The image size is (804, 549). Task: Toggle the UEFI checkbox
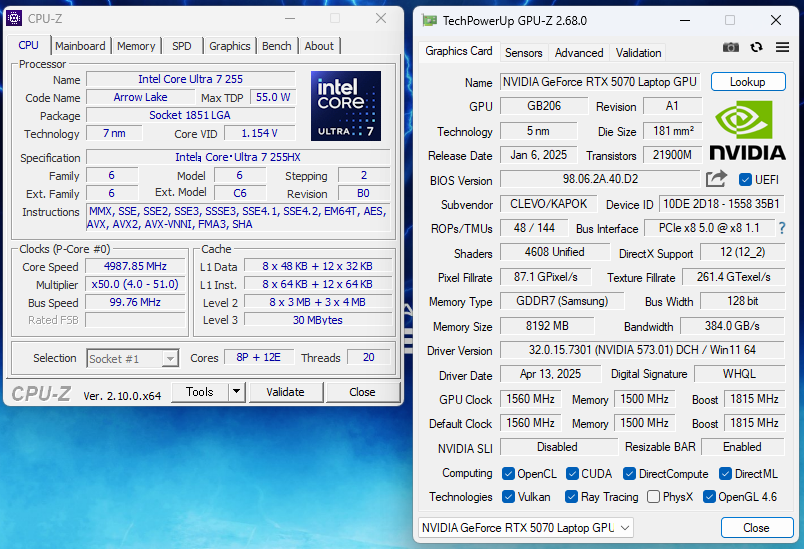pos(745,180)
